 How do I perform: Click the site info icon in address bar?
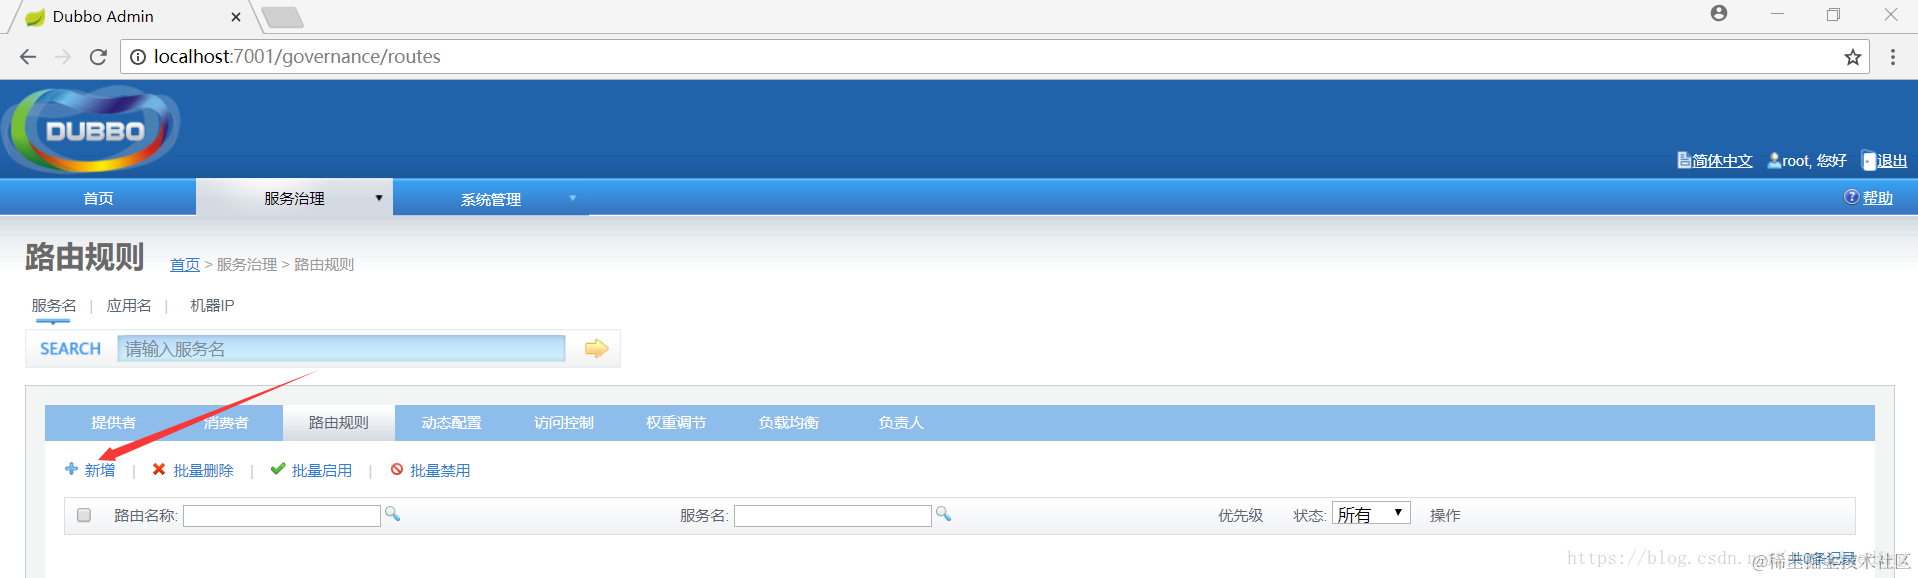138,57
